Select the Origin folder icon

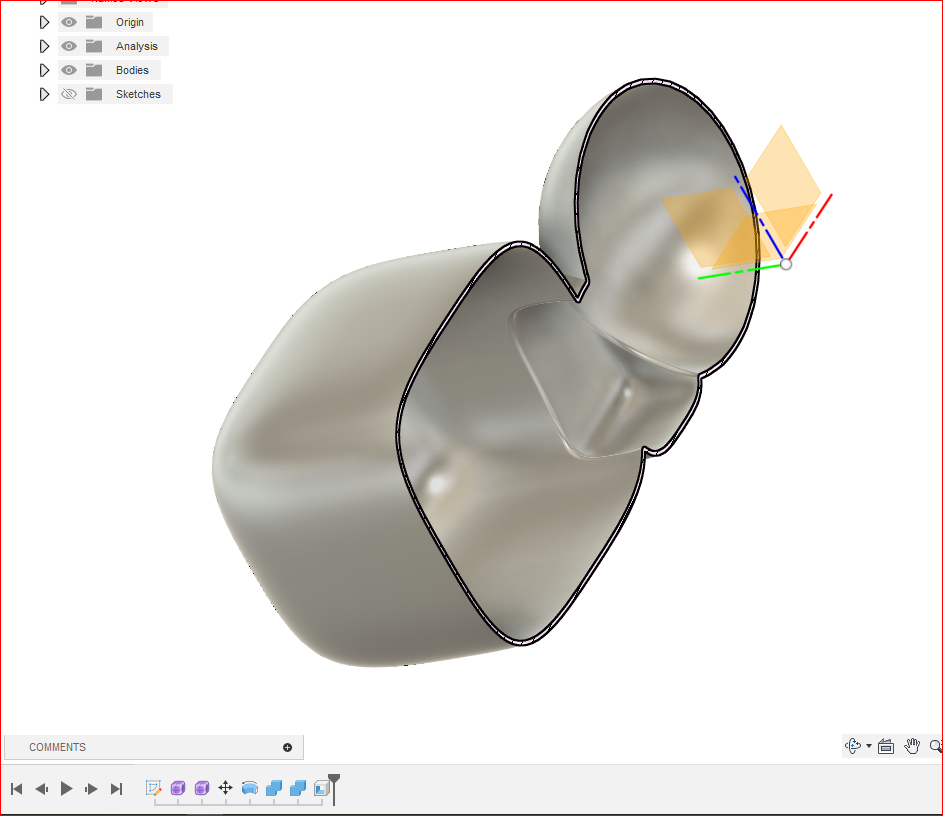94,22
